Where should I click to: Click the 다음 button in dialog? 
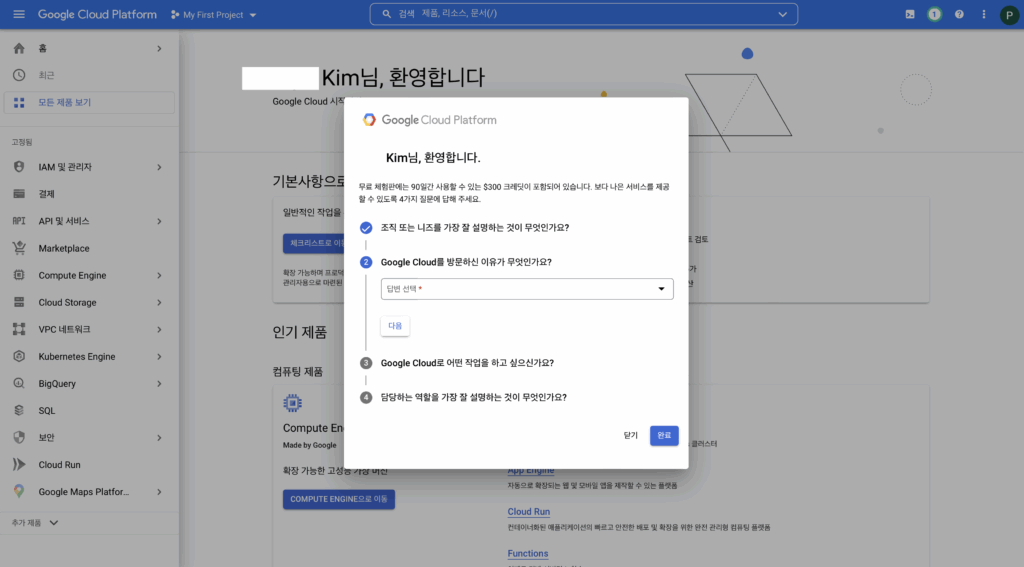pyautogui.click(x=395, y=325)
